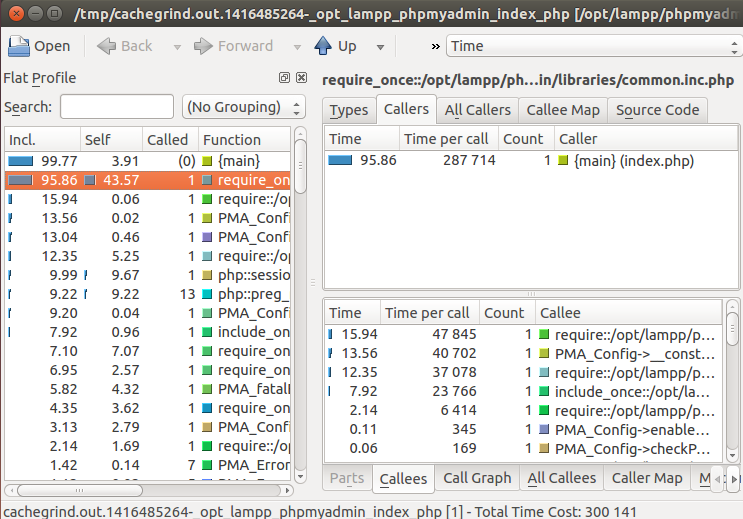Open the Callee Map tab
Viewport: 743px width, 519px height.
pyautogui.click(x=562, y=110)
